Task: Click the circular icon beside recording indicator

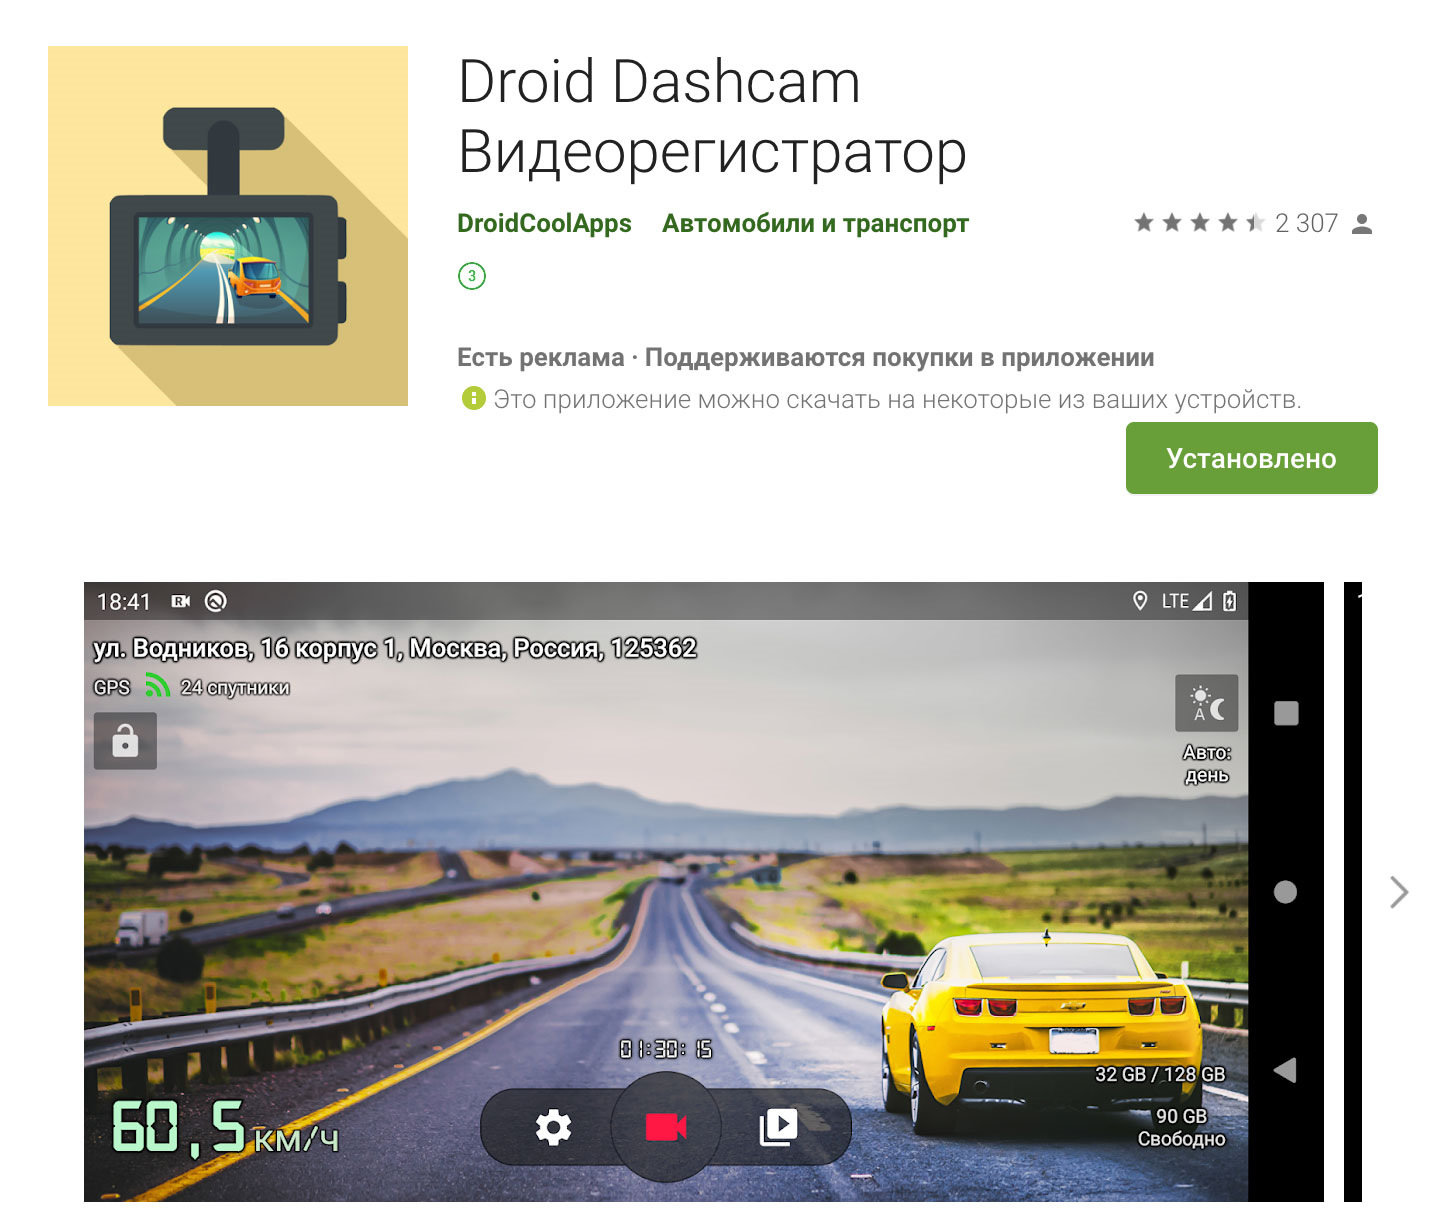Action: (216, 601)
